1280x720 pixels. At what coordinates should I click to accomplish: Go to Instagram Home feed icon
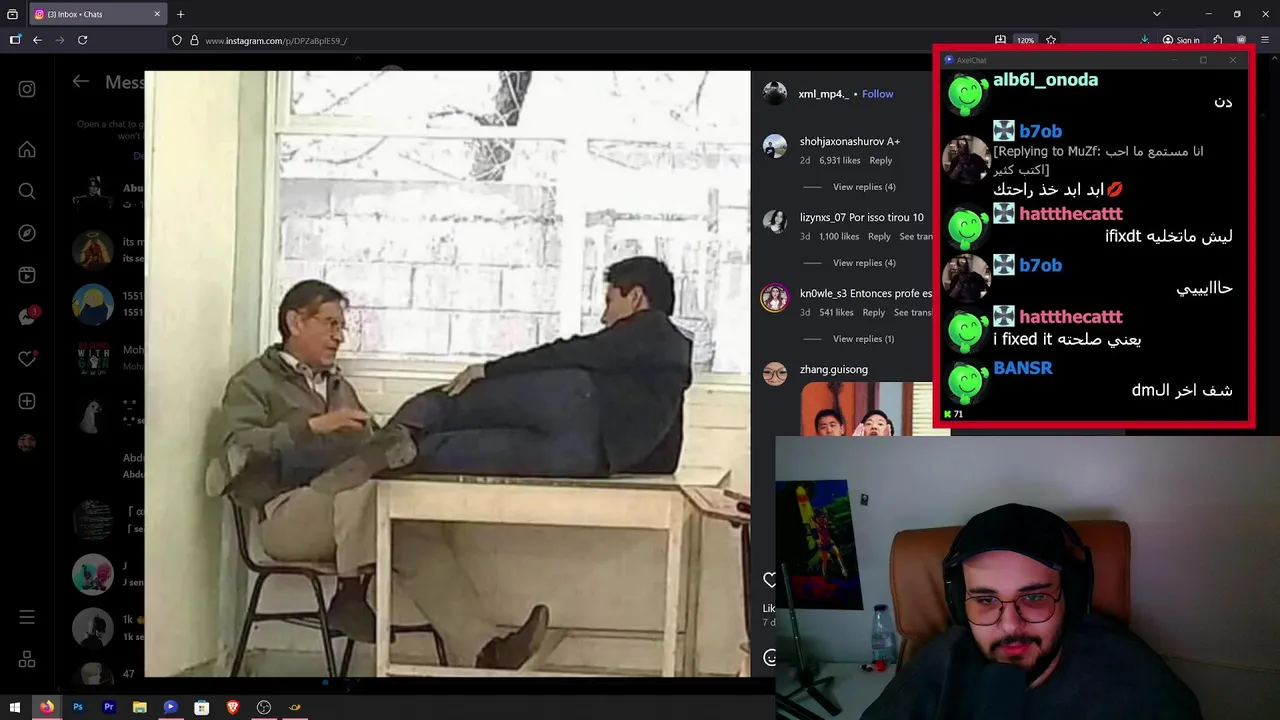pos(27,149)
